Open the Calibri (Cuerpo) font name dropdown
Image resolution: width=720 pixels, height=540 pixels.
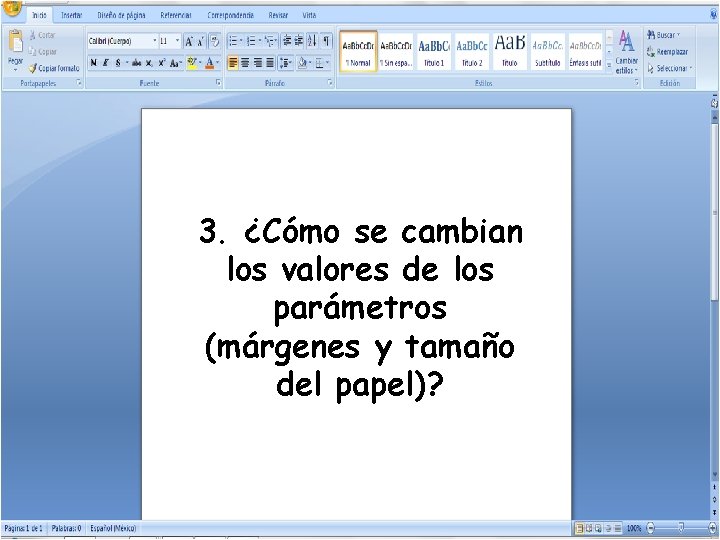tap(155, 41)
